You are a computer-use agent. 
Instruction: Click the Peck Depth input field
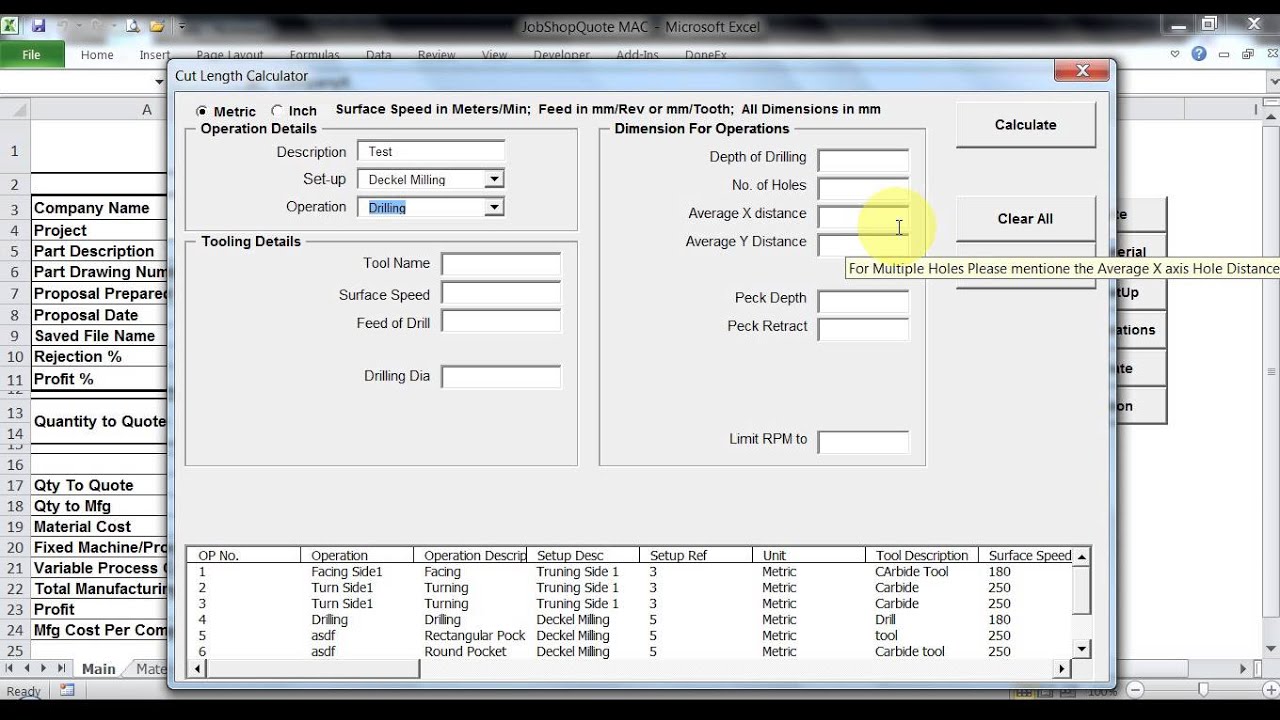pyautogui.click(x=863, y=301)
